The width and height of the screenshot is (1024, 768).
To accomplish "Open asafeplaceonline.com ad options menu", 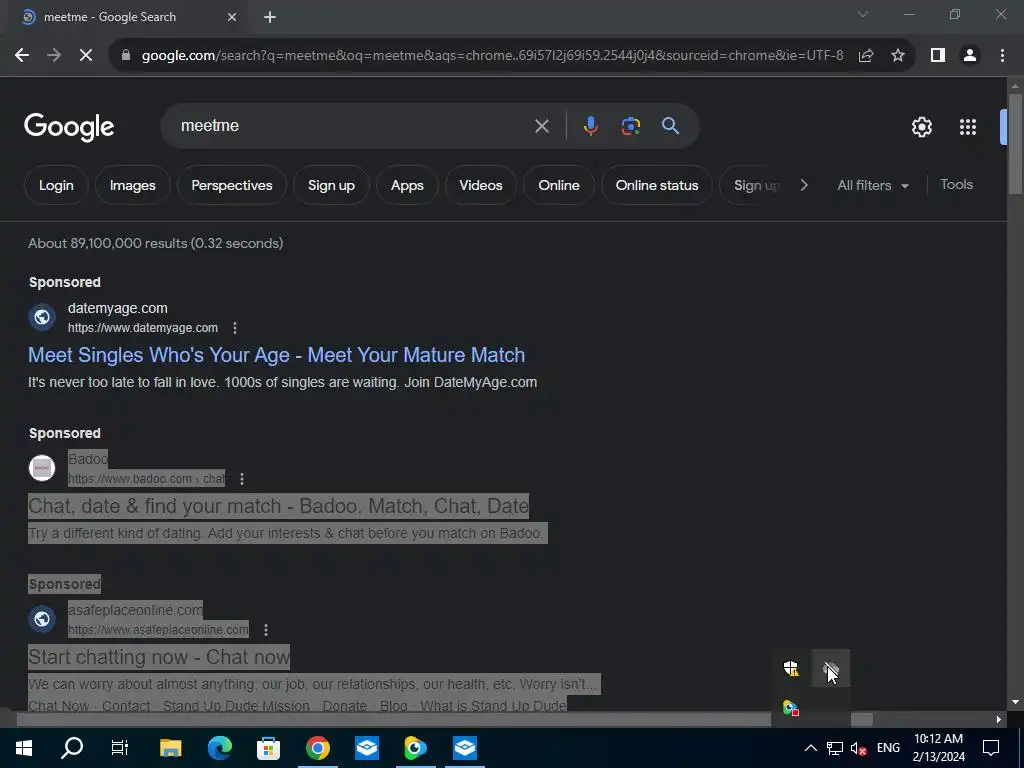I will (x=266, y=630).
